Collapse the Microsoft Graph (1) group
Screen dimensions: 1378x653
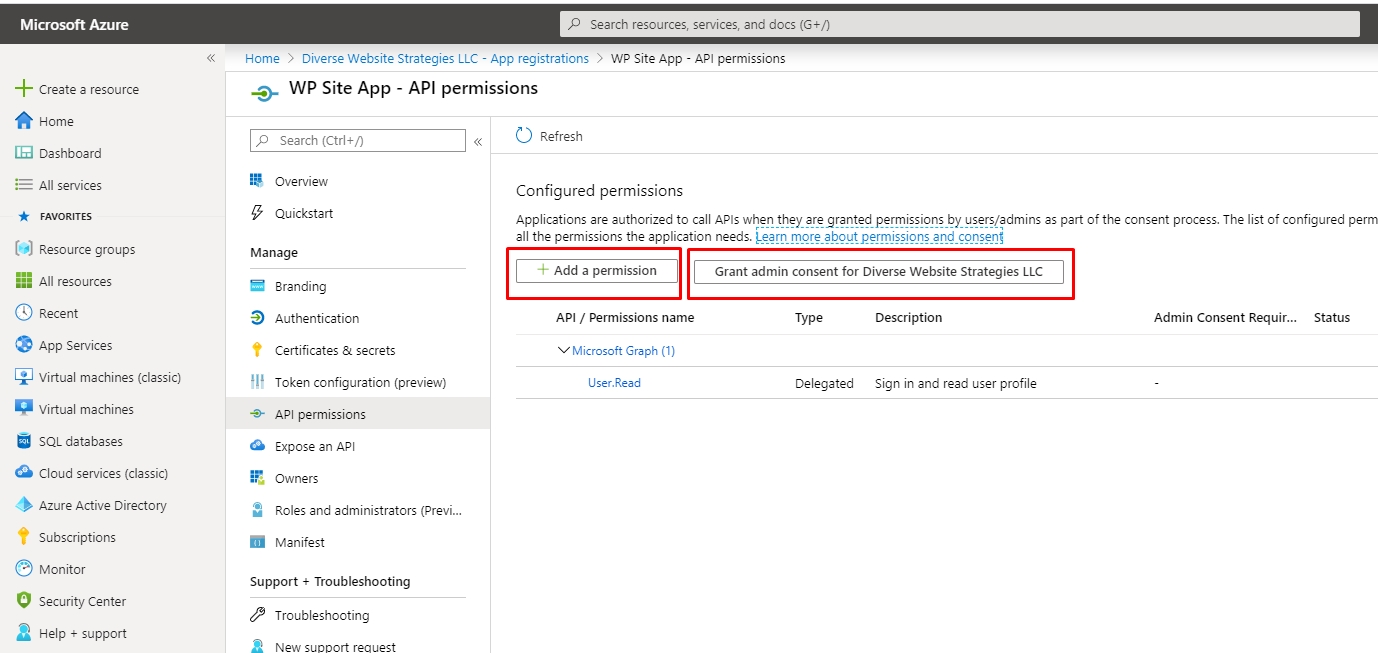click(x=563, y=351)
